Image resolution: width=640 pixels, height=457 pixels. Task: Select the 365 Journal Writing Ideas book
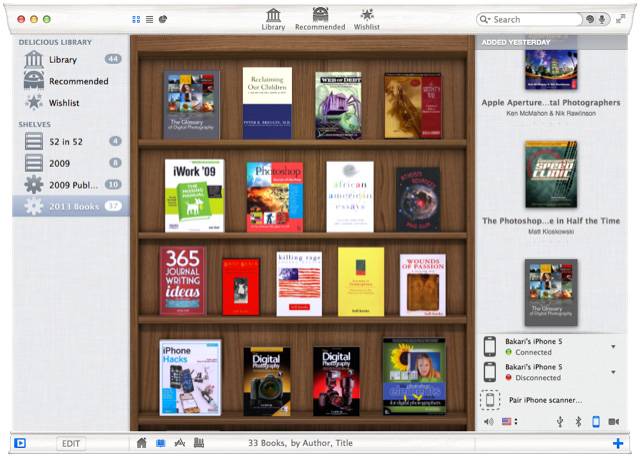[x=182, y=281]
